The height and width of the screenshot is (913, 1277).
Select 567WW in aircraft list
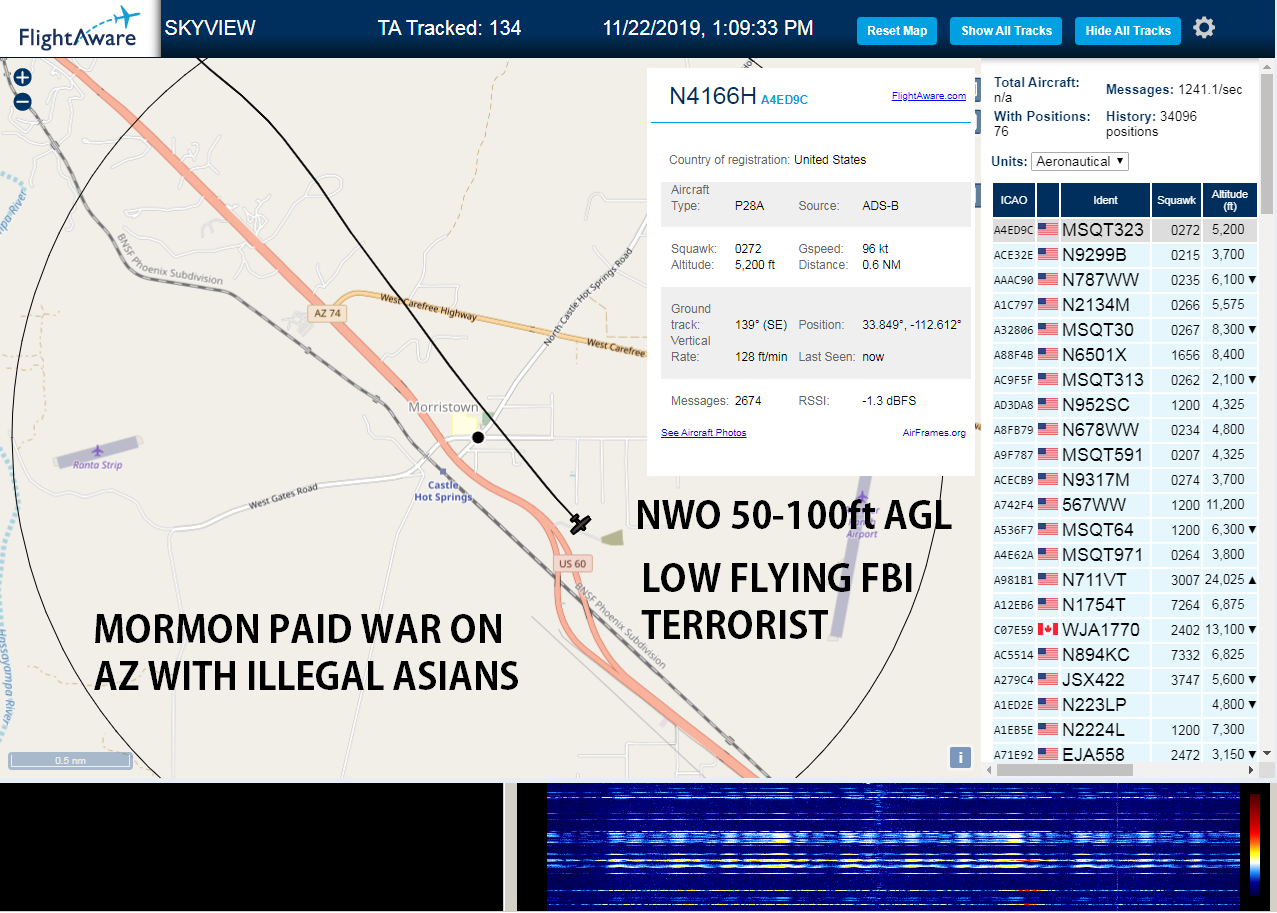point(1125,505)
